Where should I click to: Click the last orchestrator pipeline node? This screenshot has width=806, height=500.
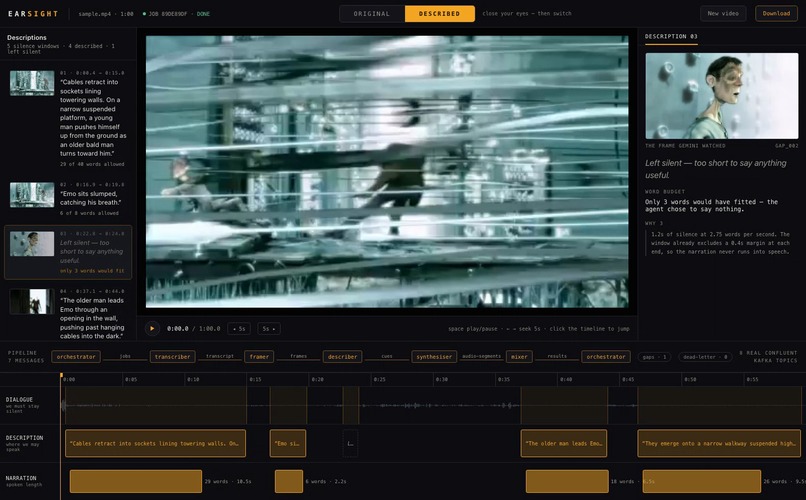606,357
